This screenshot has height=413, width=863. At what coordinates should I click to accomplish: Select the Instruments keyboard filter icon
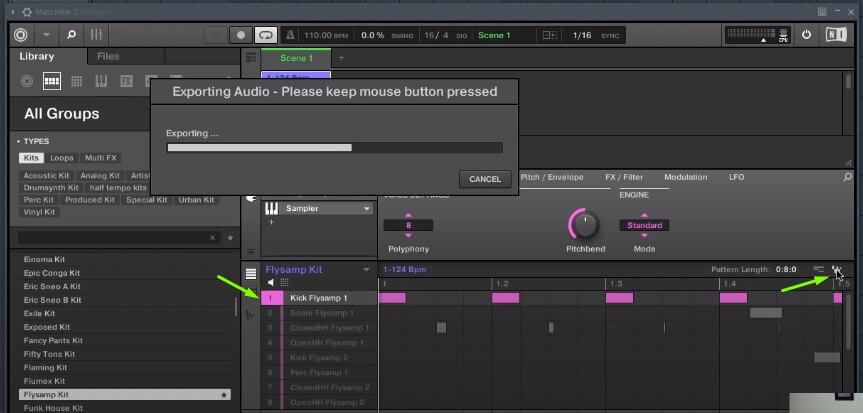point(101,81)
